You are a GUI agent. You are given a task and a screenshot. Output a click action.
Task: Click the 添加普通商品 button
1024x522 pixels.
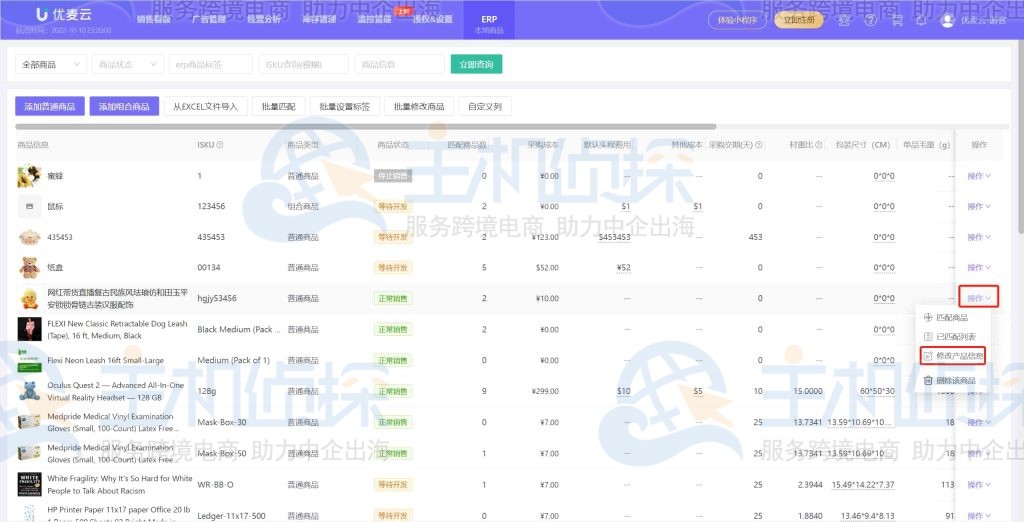tap(50, 106)
